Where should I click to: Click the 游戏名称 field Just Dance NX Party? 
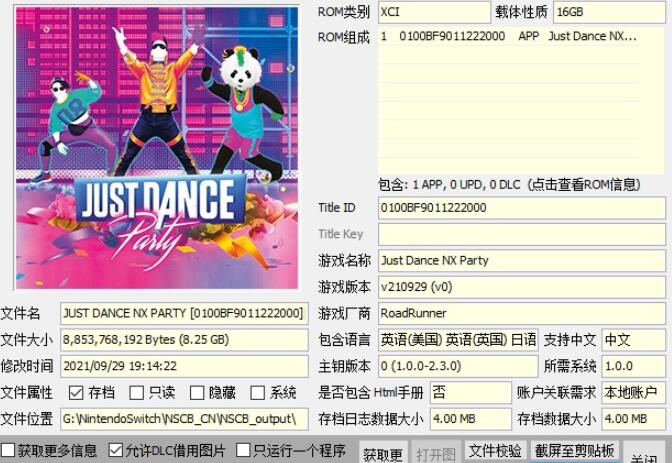click(522, 261)
